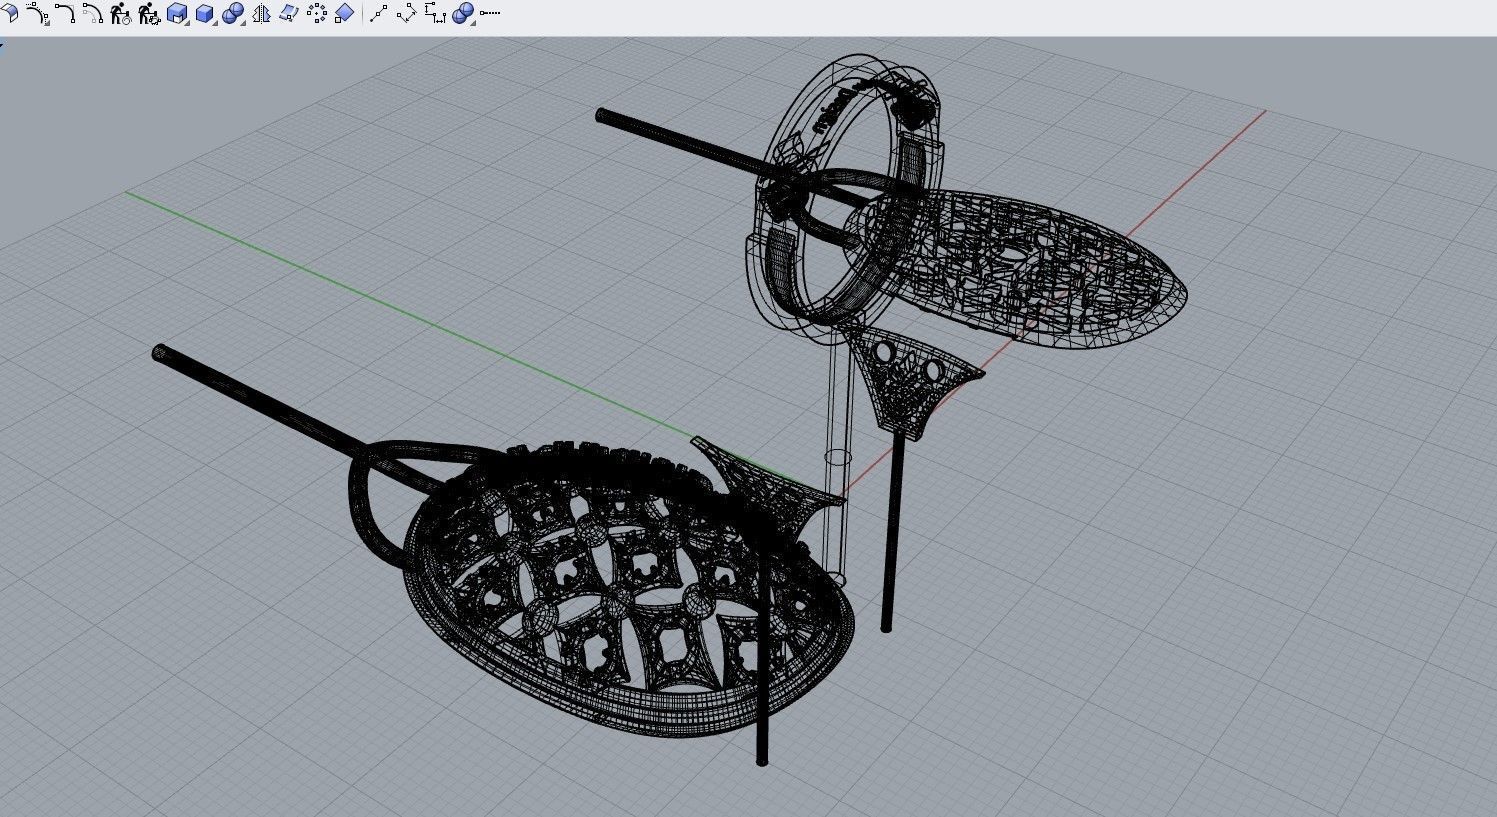Select the surface fillet tool icon
The image size is (1497, 817).
(11, 13)
